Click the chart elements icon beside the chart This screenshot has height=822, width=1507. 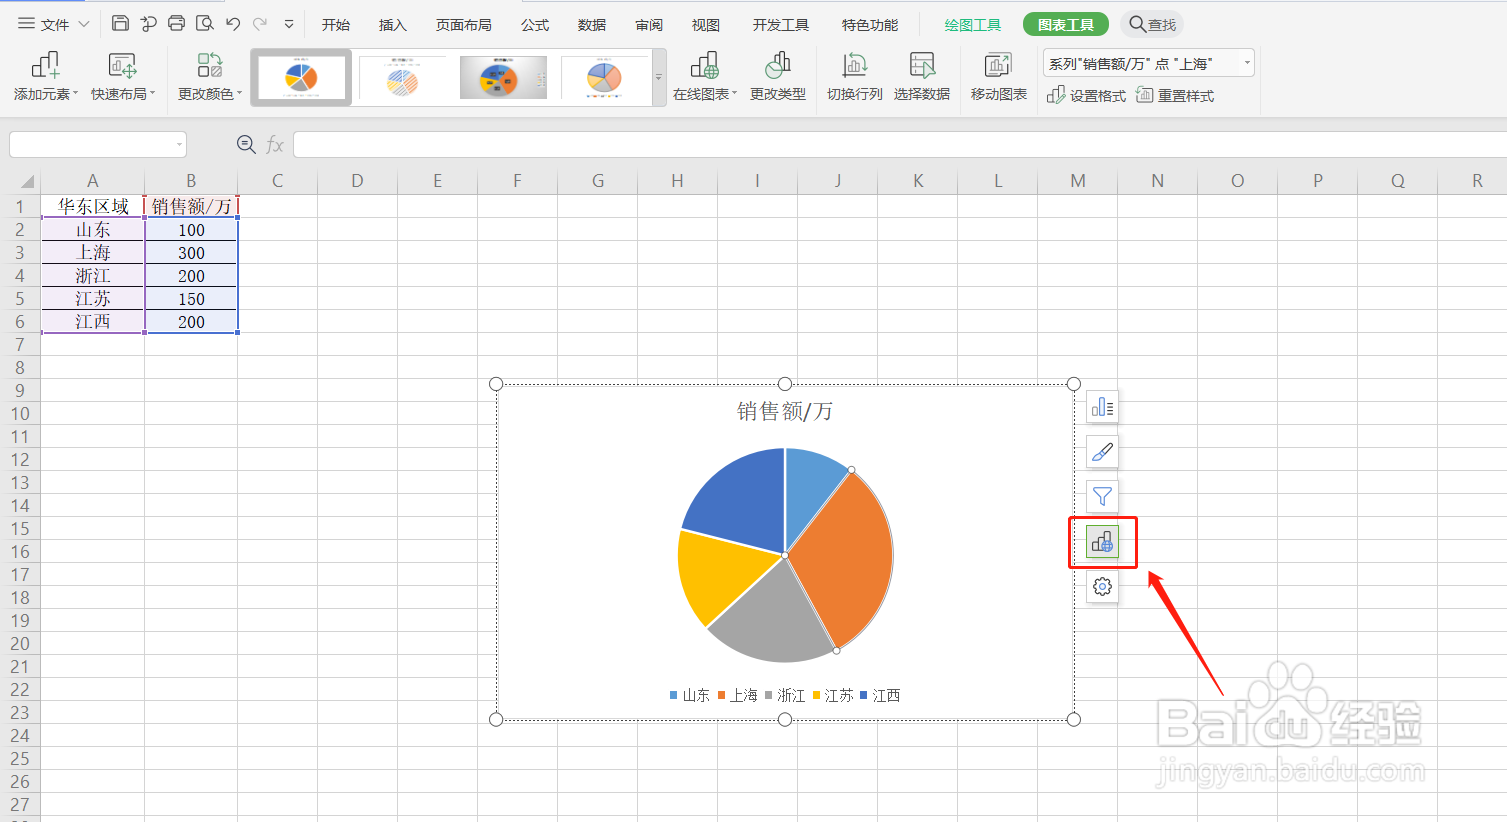click(x=1102, y=407)
